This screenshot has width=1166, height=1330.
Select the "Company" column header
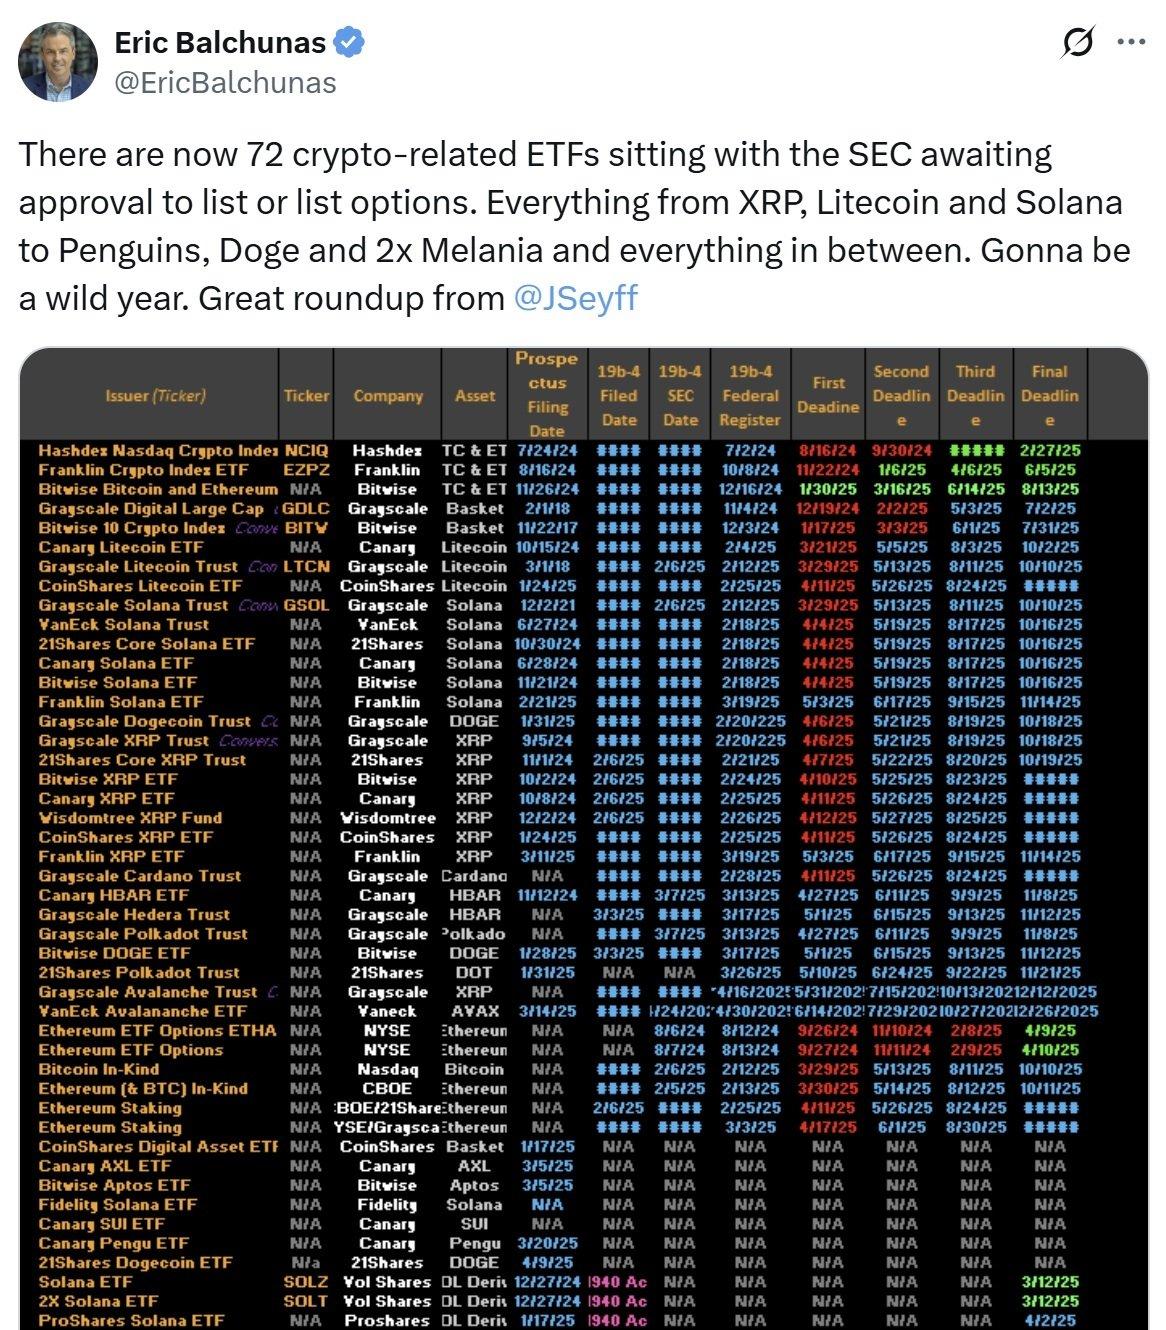coord(388,395)
